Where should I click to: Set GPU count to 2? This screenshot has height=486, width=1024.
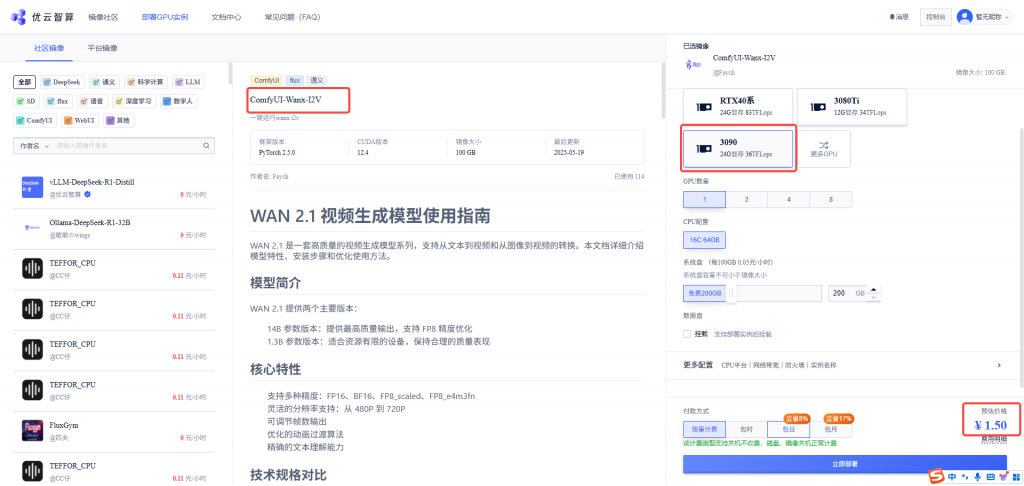pyautogui.click(x=746, y=200)
